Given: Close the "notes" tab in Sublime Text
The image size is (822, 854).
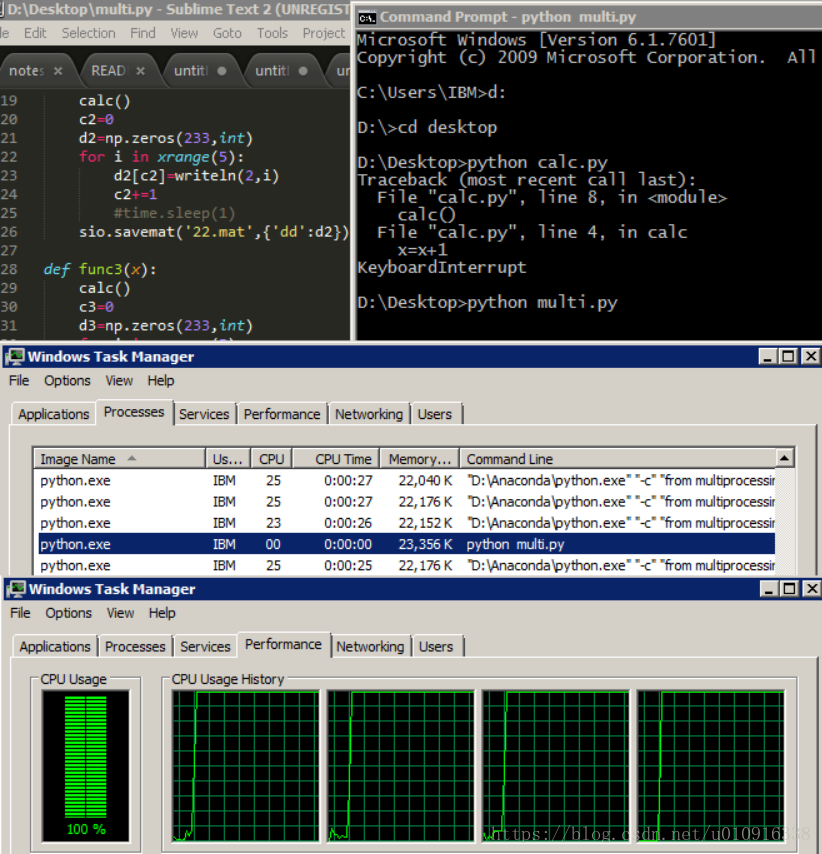Looking at the screenshot, I should coord(58,71).
